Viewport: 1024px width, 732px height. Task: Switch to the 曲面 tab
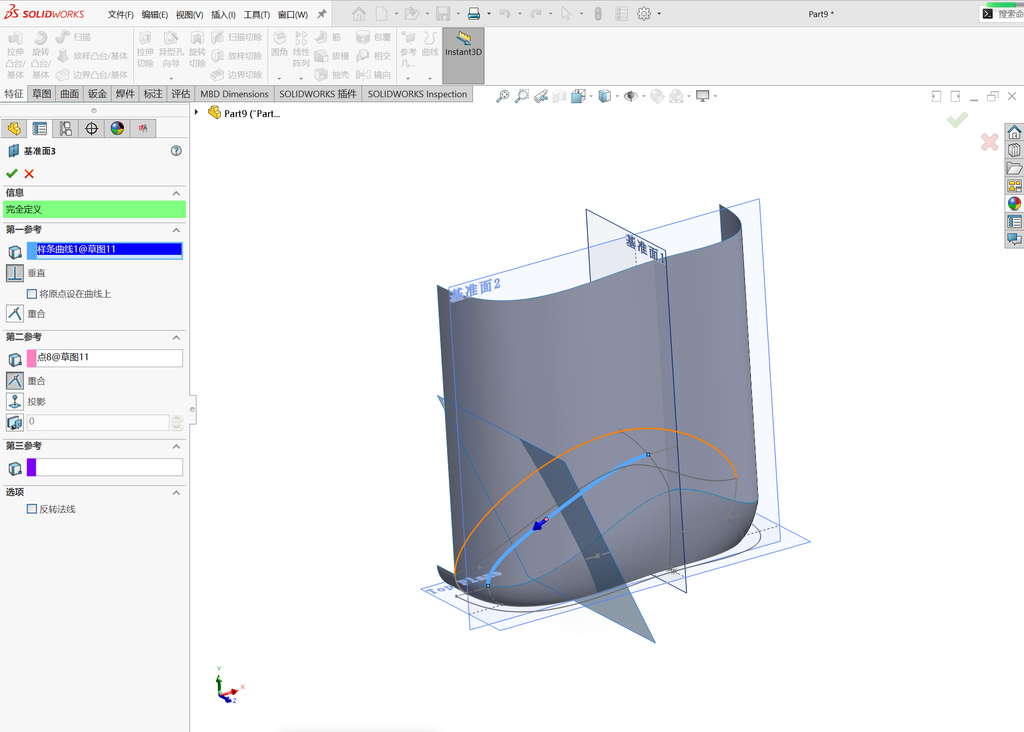point(70,94)
